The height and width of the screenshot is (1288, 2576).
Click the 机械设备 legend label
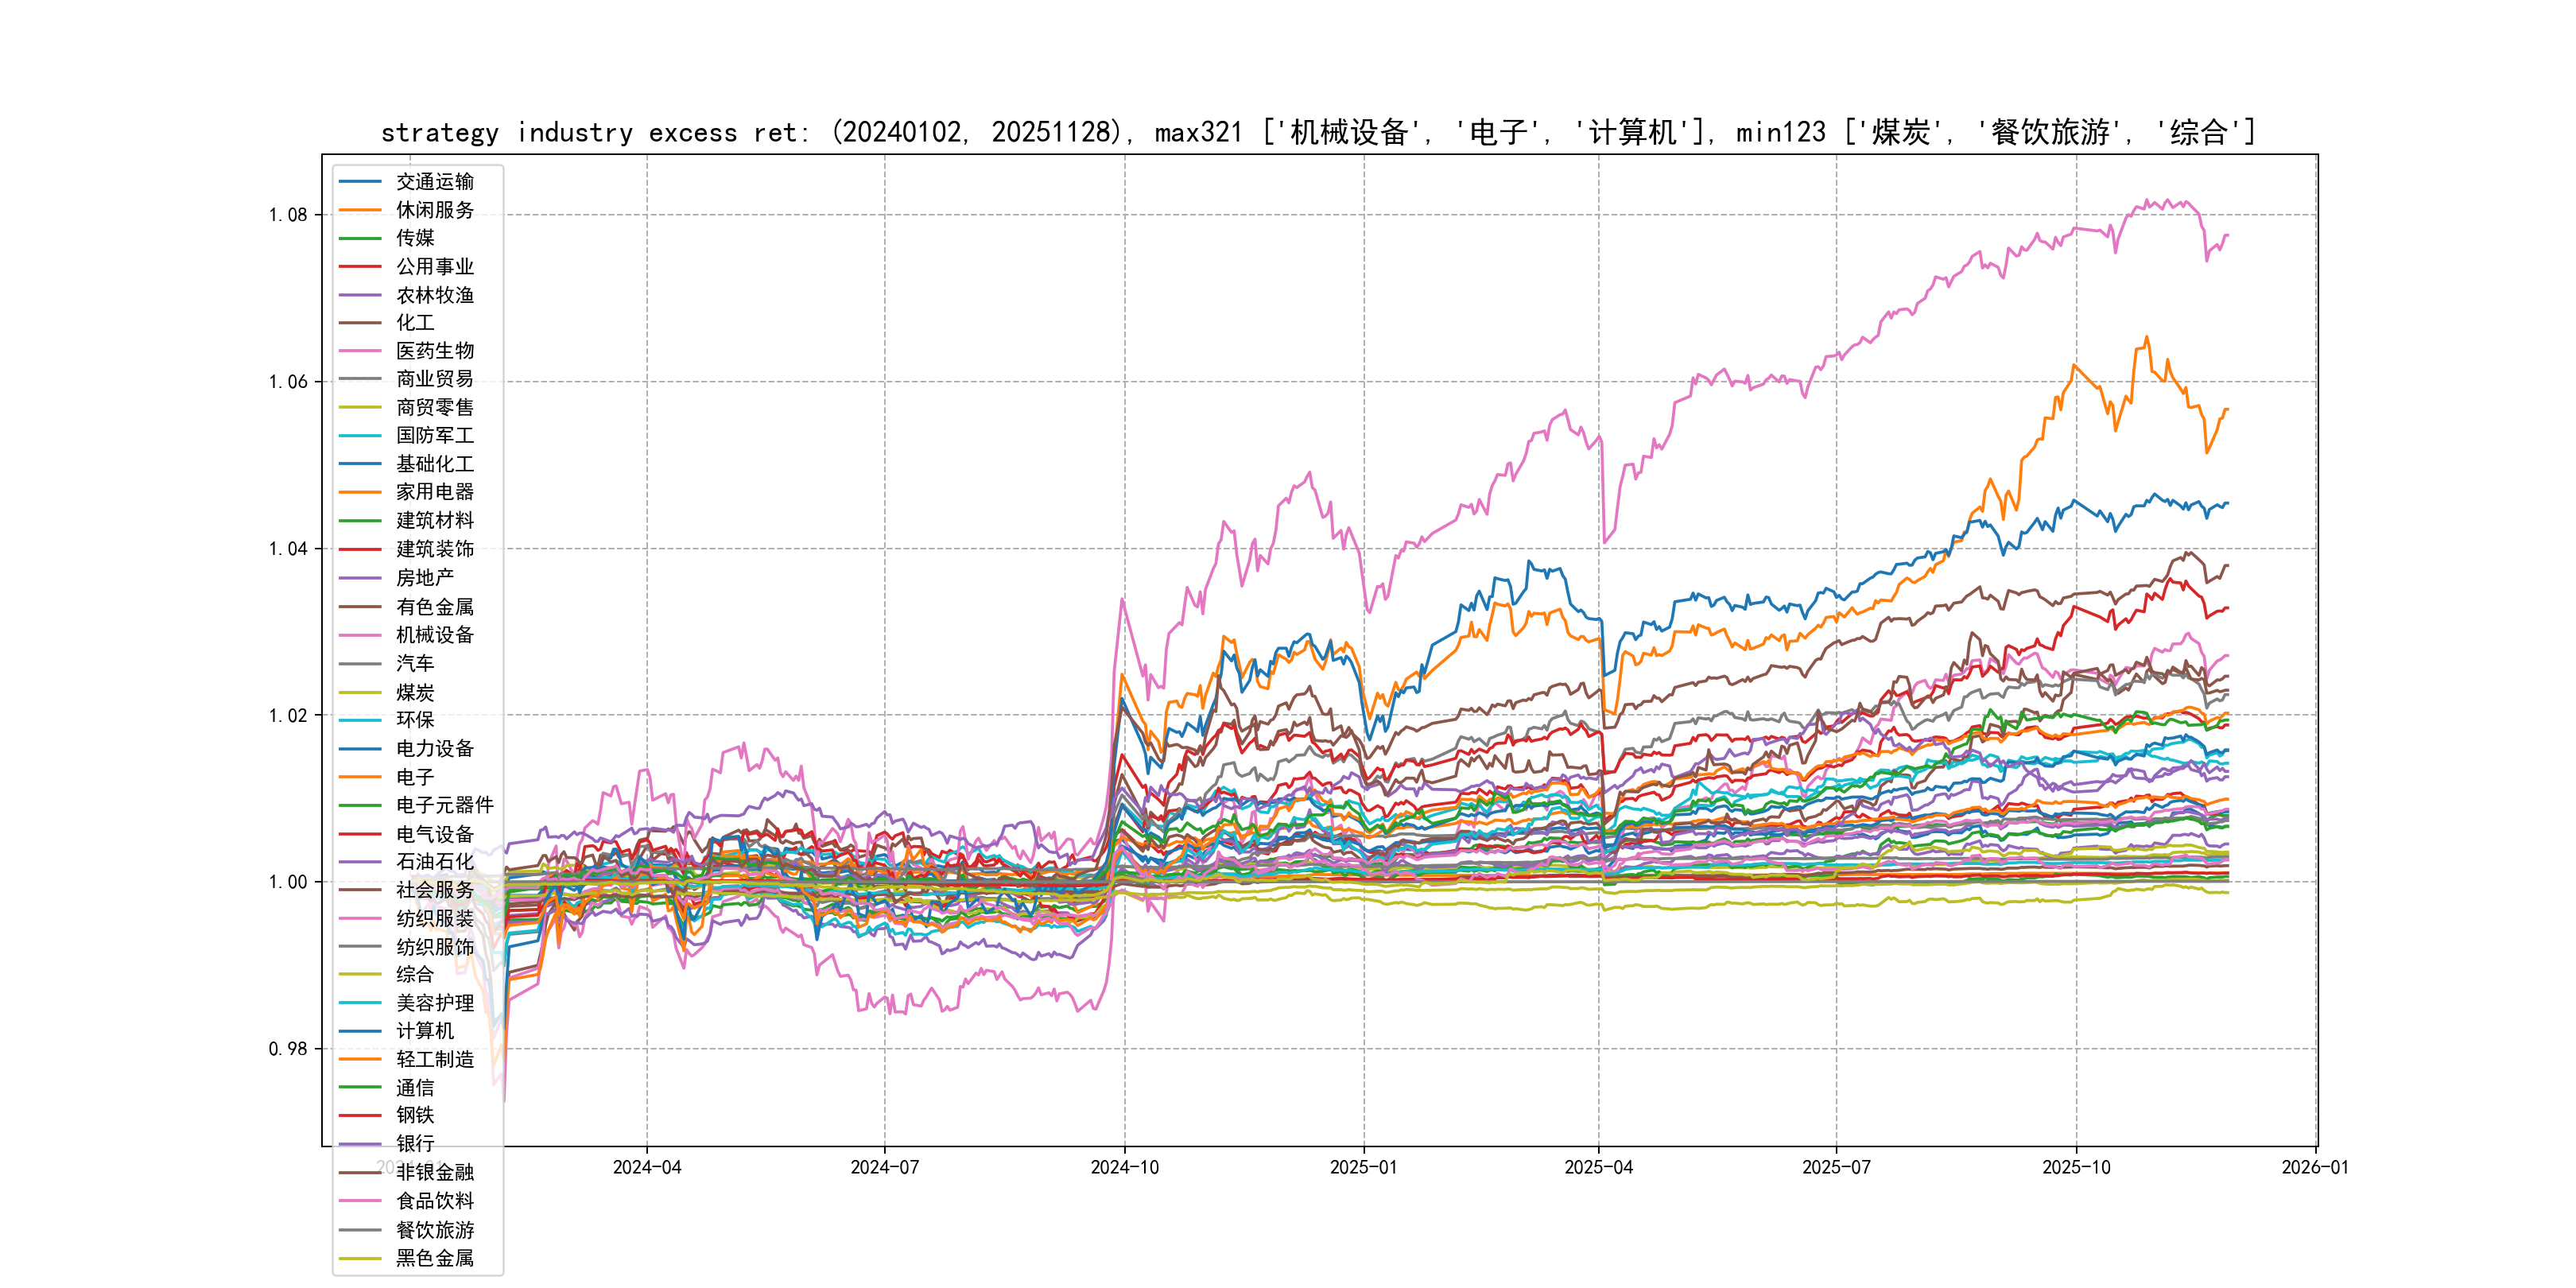pos(434,635)
